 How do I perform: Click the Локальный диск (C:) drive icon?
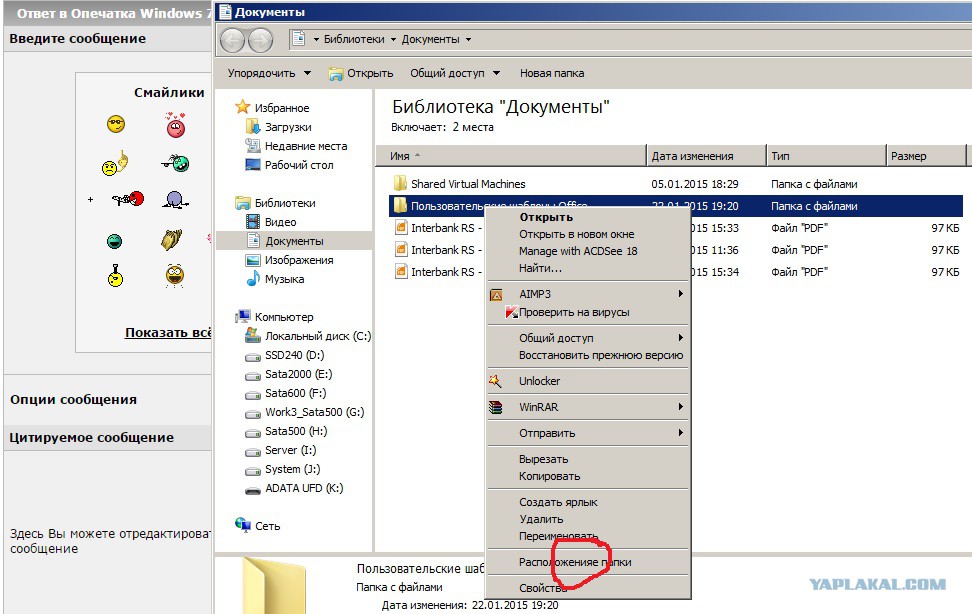(x=252, y=336)
